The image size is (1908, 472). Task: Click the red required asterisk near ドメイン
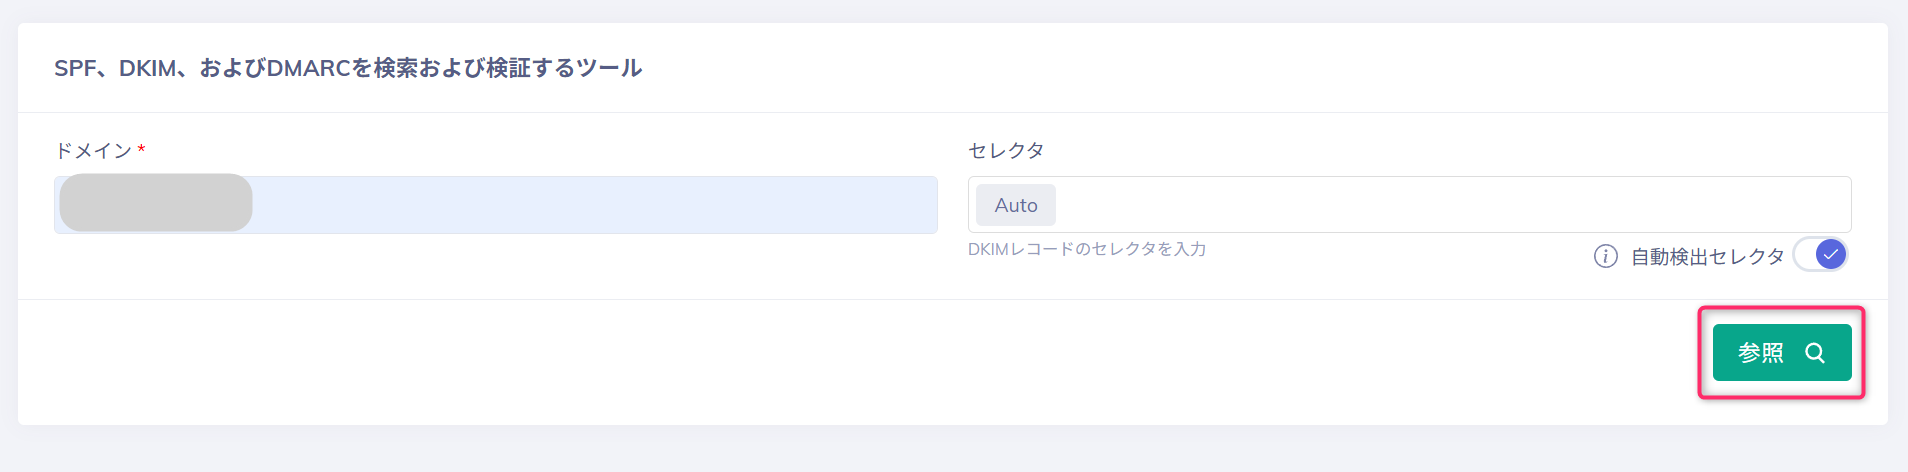coord(142,150)
